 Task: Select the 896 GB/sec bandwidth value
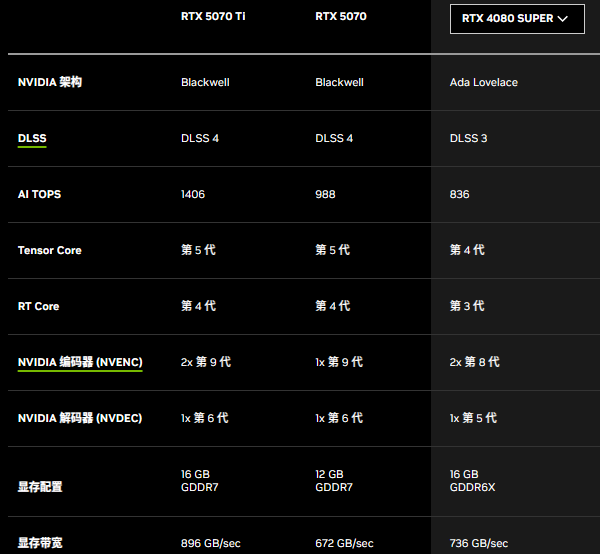point(211,543)
